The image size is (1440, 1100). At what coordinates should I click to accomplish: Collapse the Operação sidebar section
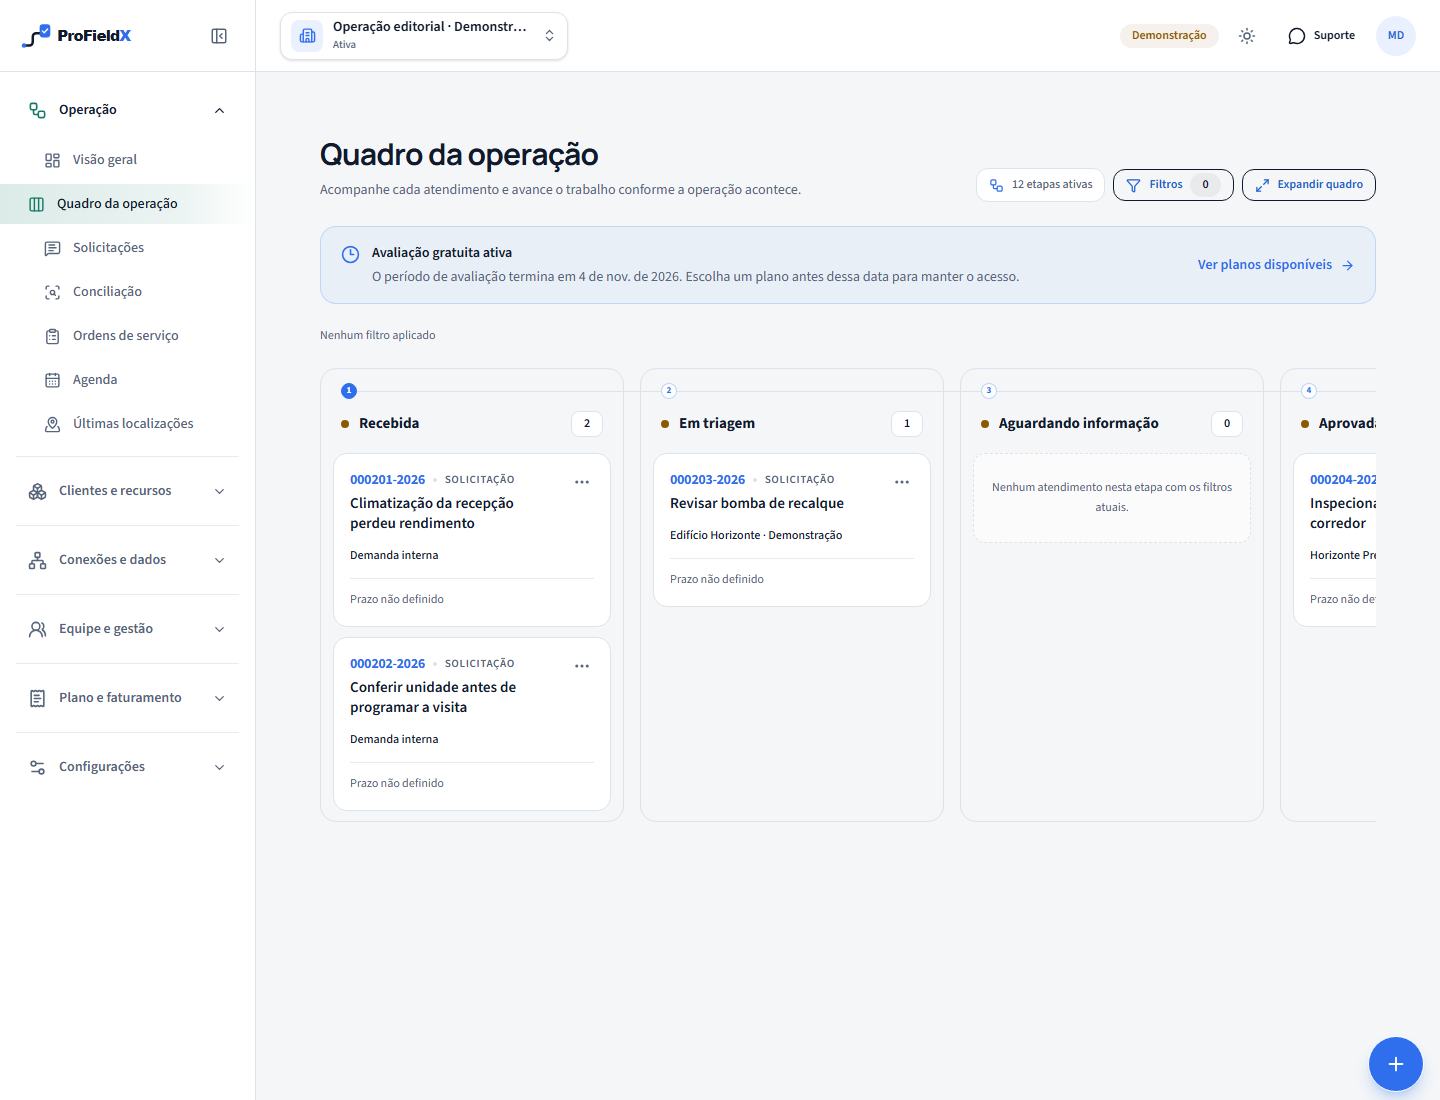[128, 110]
